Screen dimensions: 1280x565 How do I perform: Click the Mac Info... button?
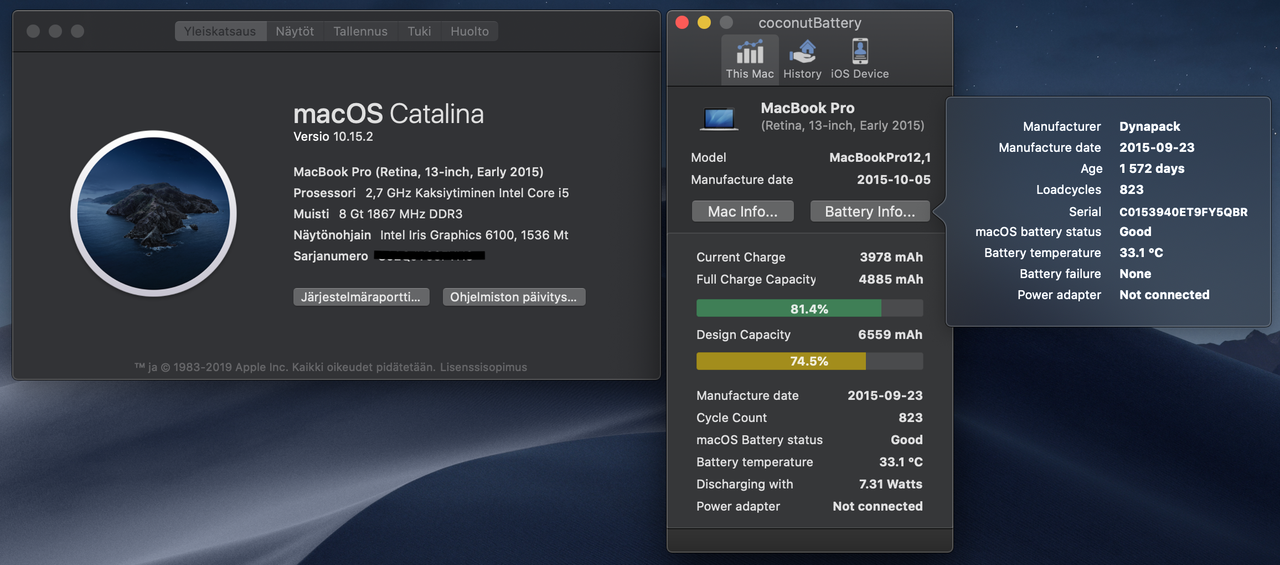(x=743, y=211)
